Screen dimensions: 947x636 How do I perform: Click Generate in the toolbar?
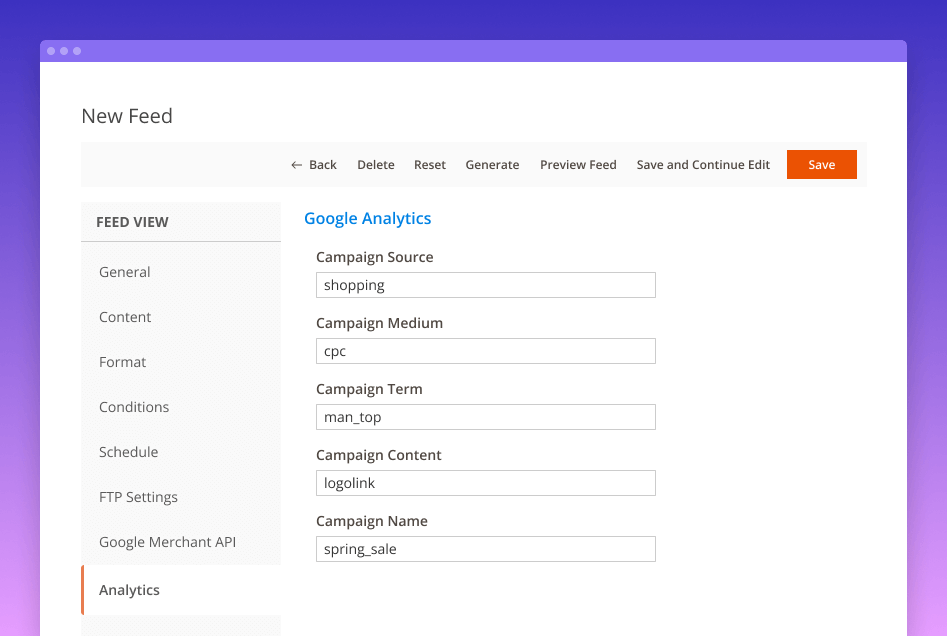[x=492, y=164]
